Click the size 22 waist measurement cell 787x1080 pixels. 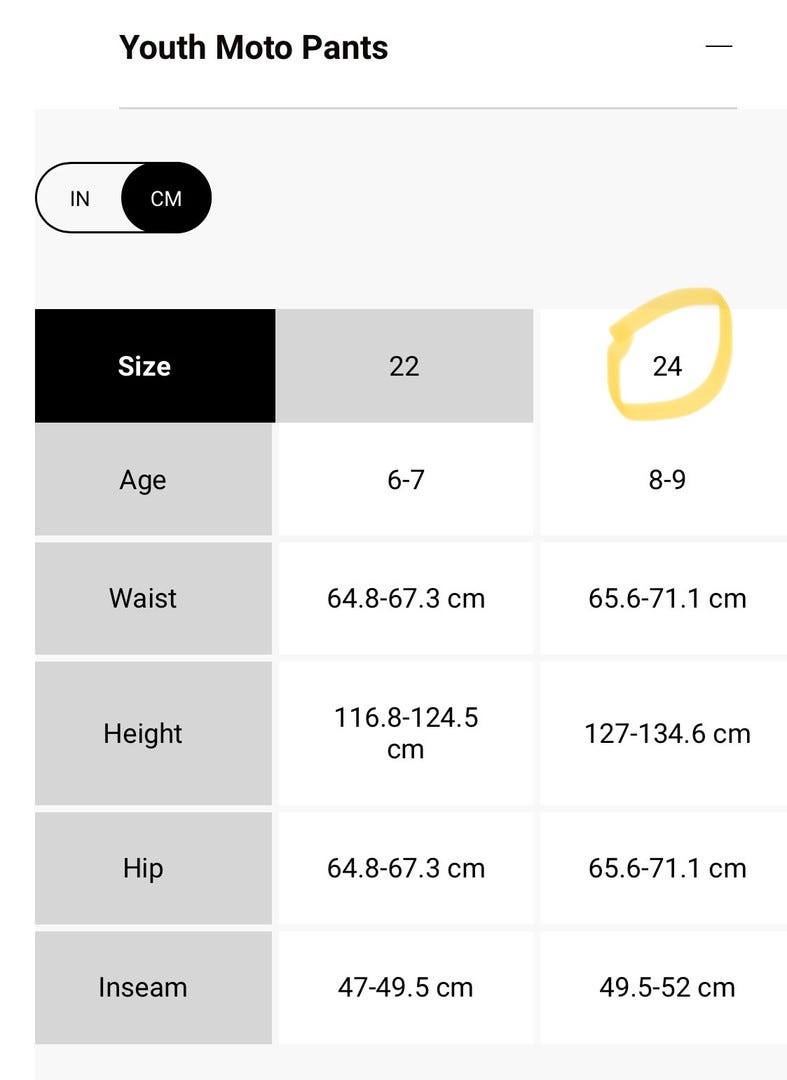point(405,598)
